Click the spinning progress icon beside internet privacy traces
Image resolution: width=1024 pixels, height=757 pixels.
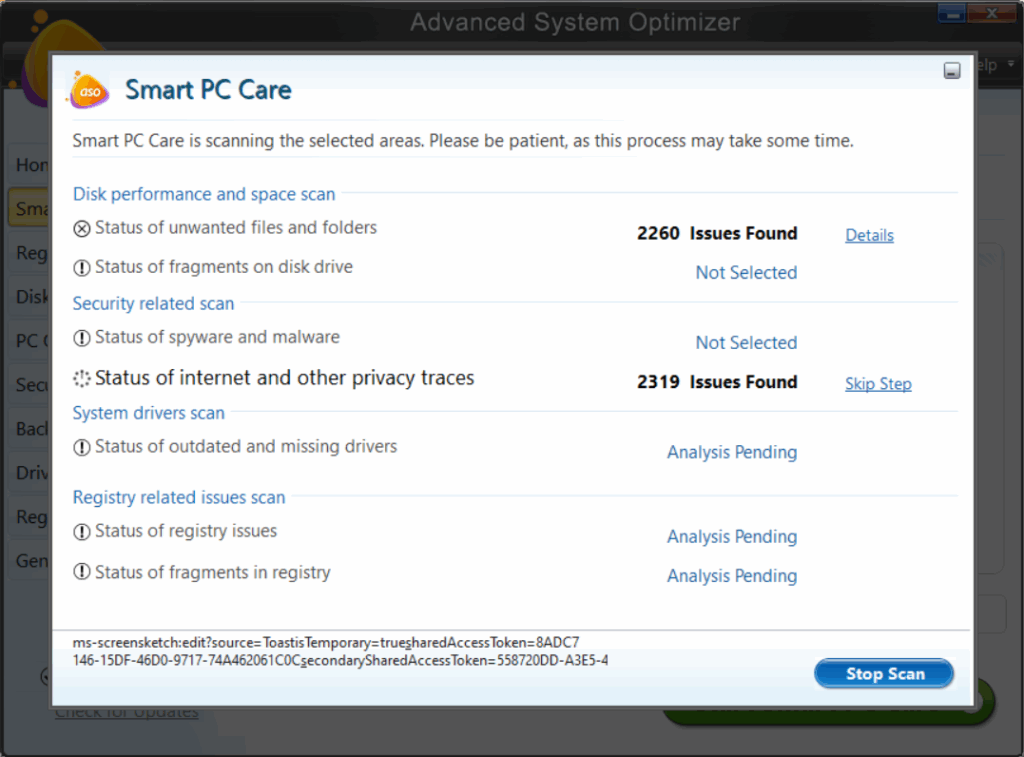82,379
